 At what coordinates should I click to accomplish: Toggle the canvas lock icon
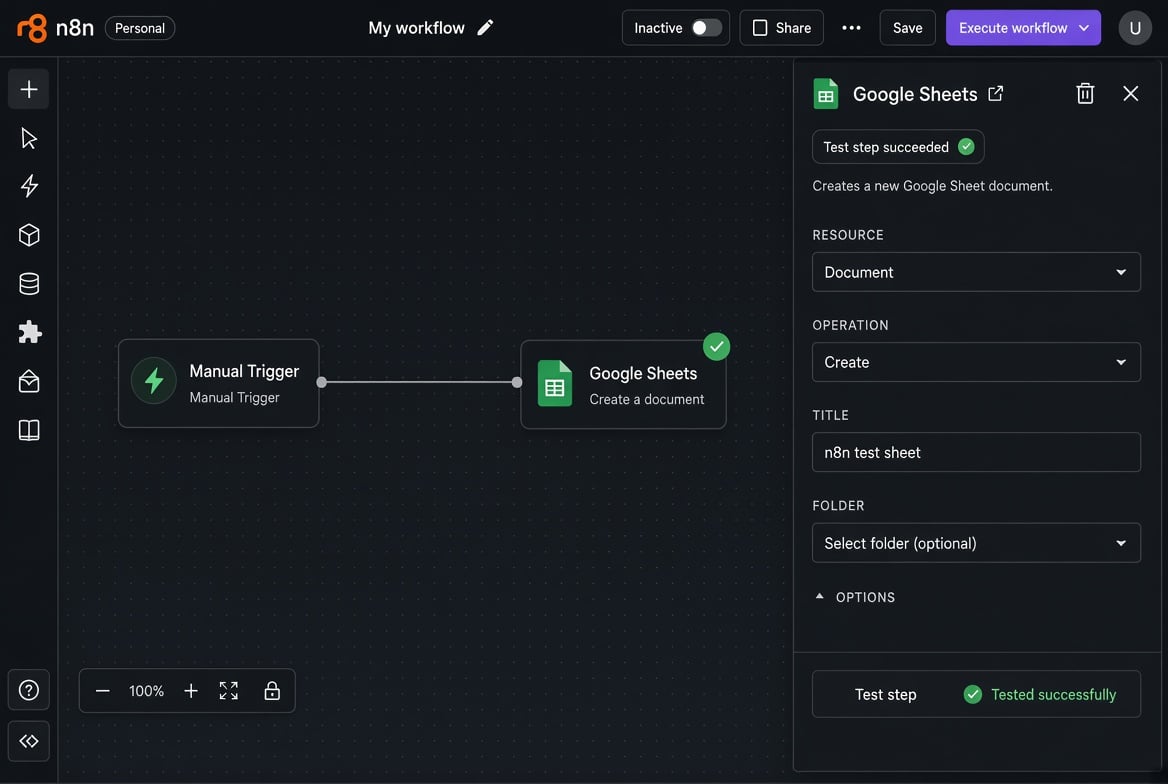[x=272, y=691]
